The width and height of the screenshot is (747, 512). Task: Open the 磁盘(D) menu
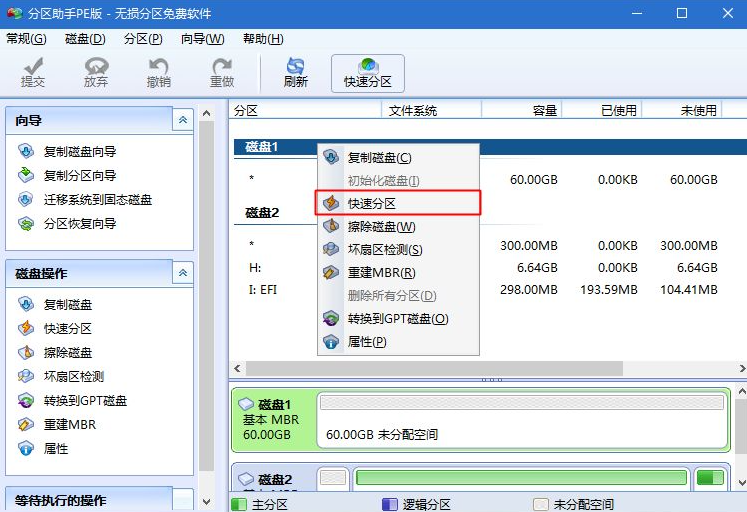tap(85, 39)
